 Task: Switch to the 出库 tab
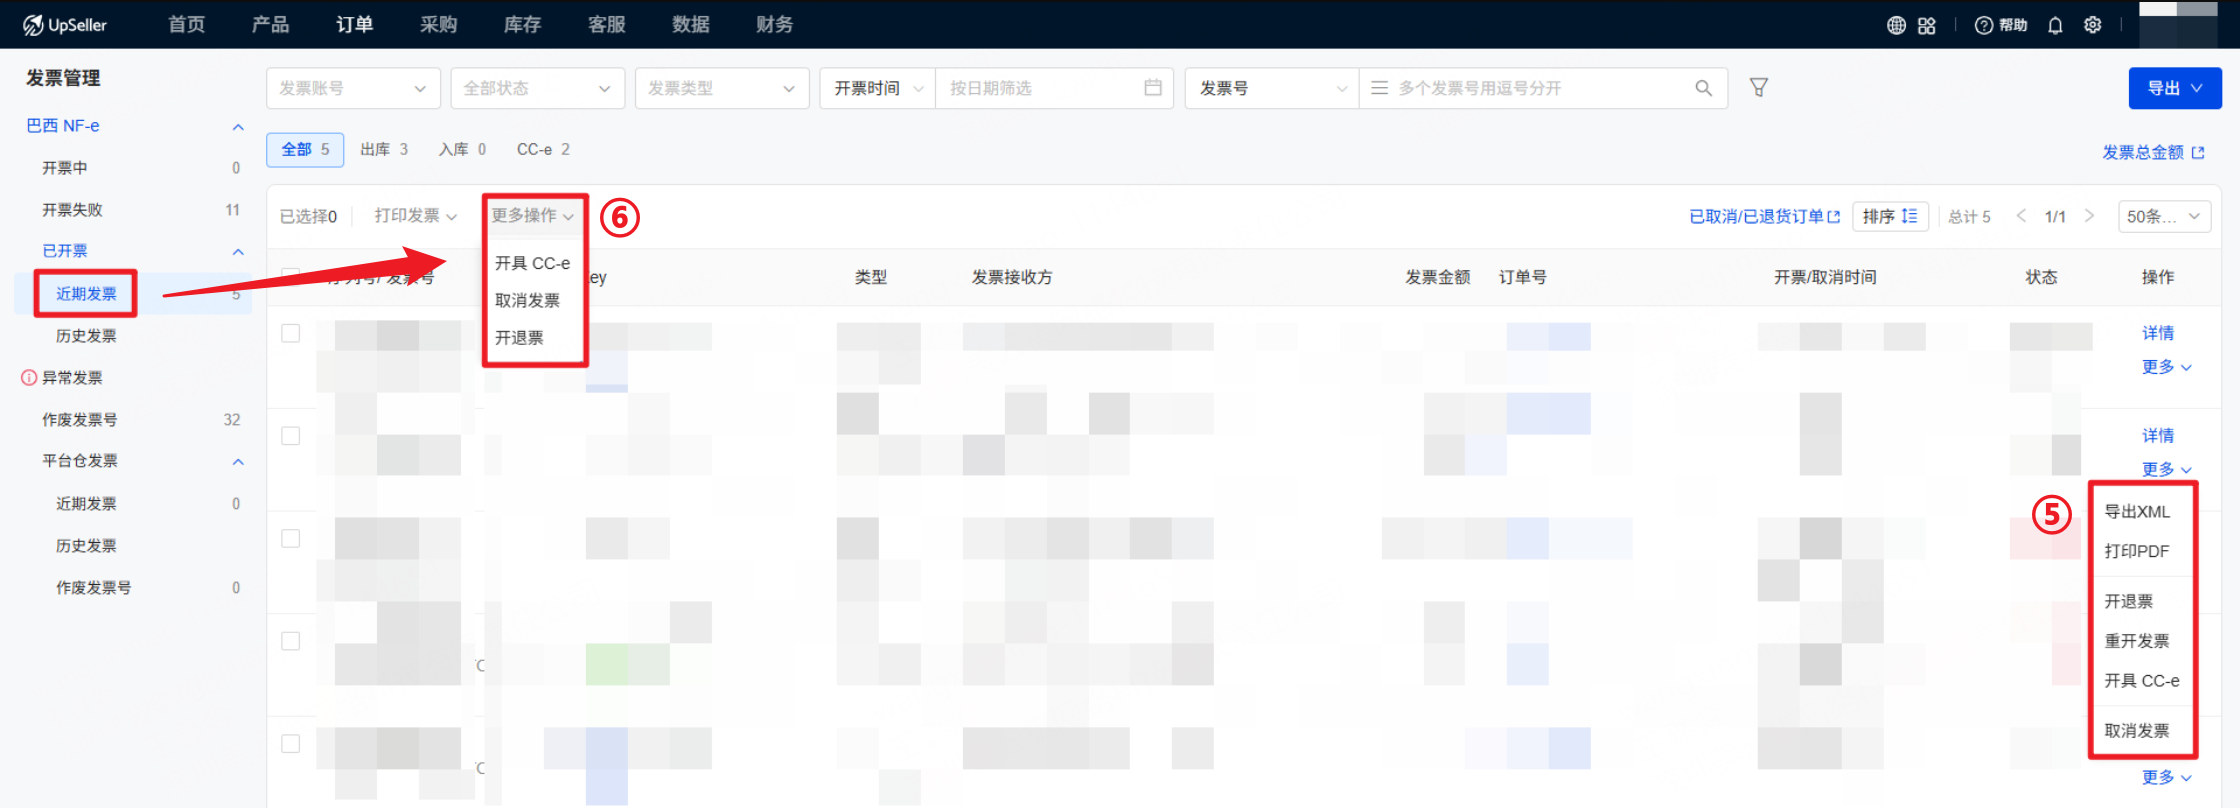[384, 149]
